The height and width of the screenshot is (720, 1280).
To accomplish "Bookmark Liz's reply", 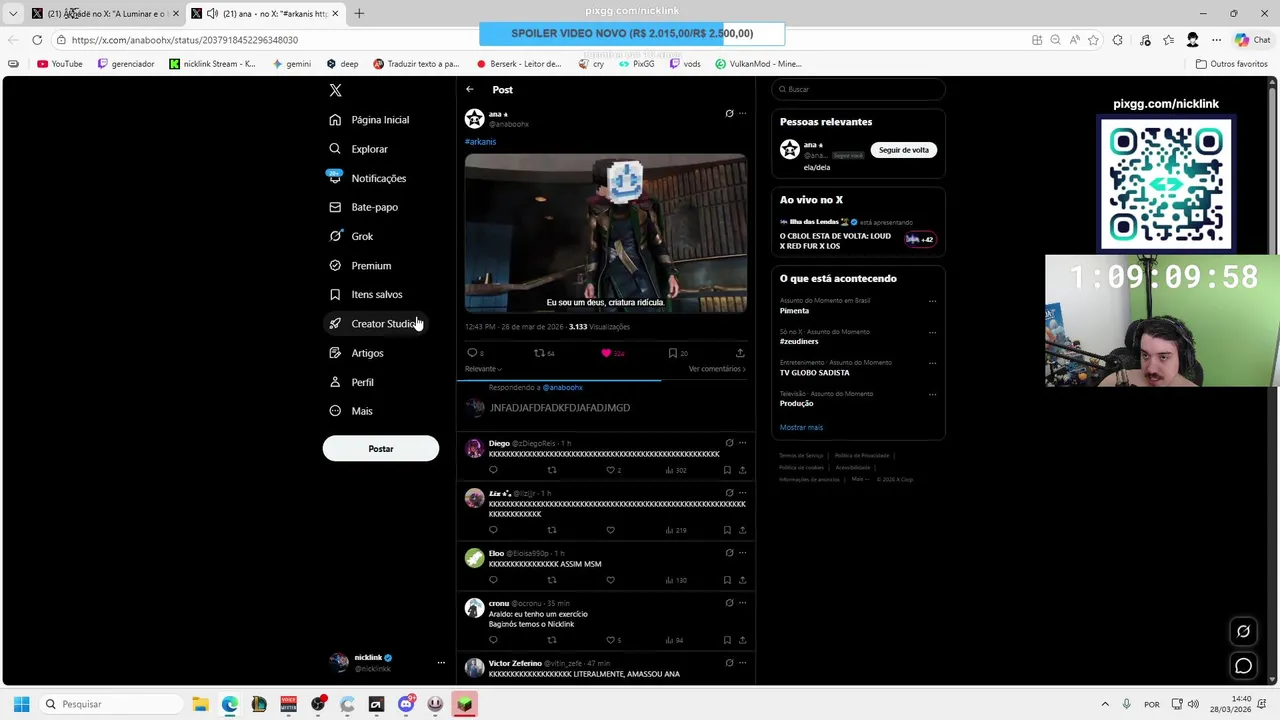I will (x=727, y=530).
